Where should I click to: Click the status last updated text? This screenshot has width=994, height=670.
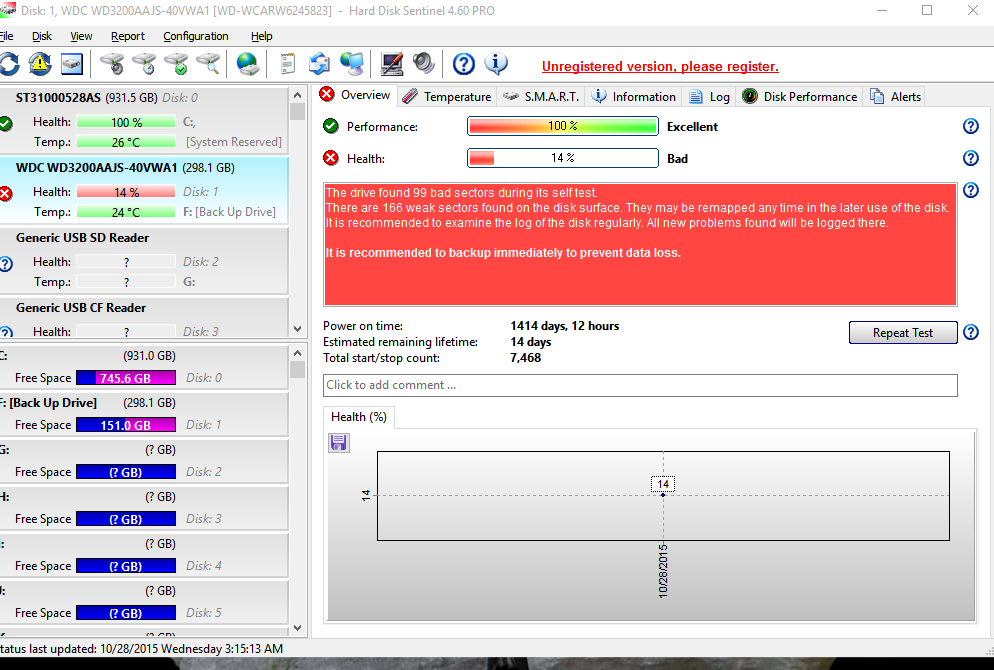pos(142,648)
